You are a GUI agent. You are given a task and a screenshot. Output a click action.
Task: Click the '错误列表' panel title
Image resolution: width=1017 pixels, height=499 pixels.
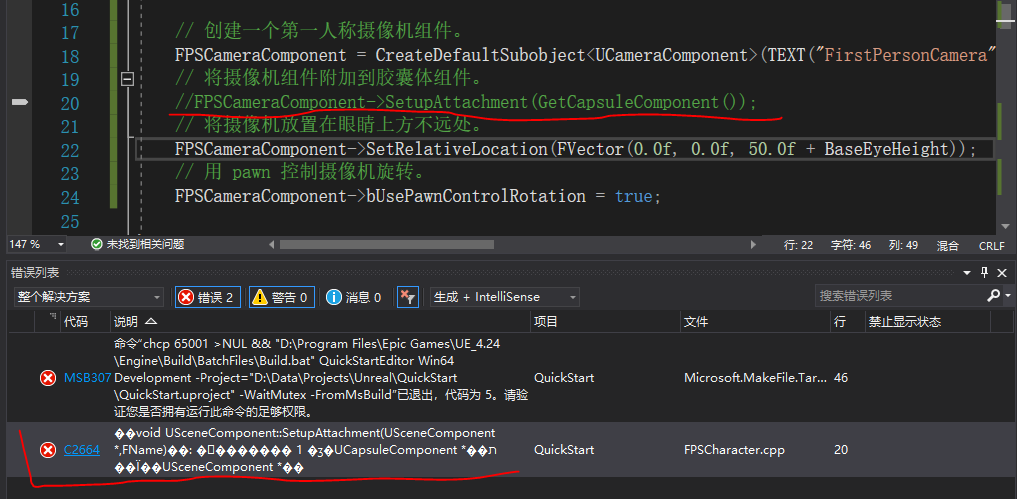(x=35, y=273)
